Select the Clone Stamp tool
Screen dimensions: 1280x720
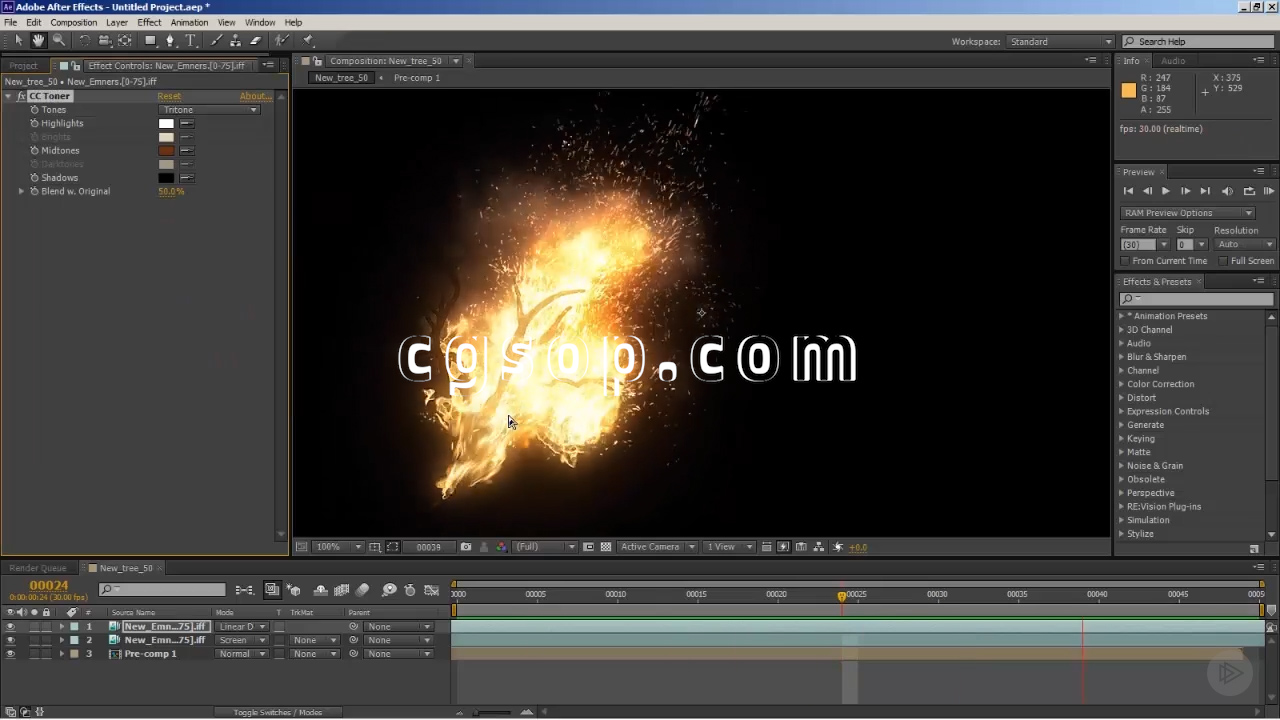tap(235, 41)
